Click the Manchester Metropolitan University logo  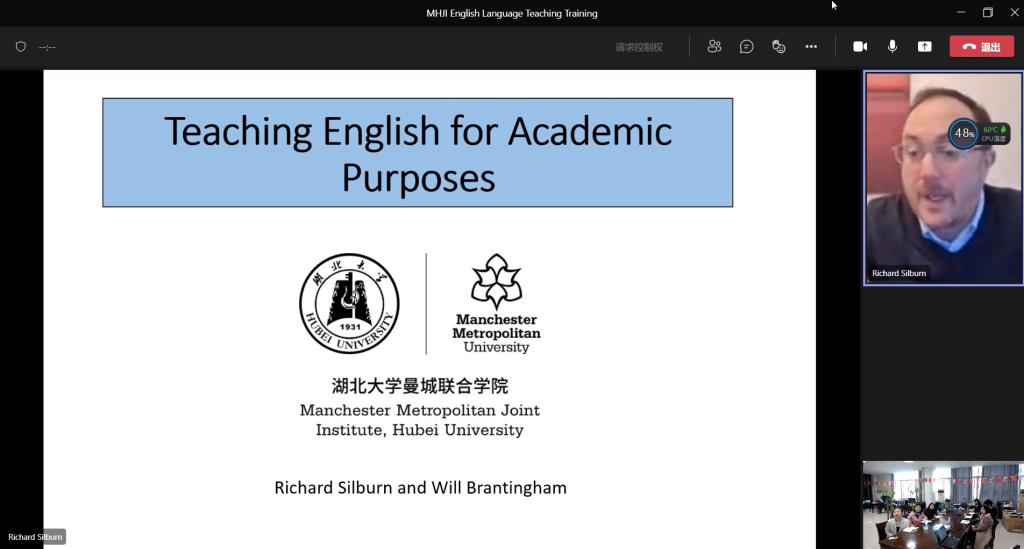point(496,303)
